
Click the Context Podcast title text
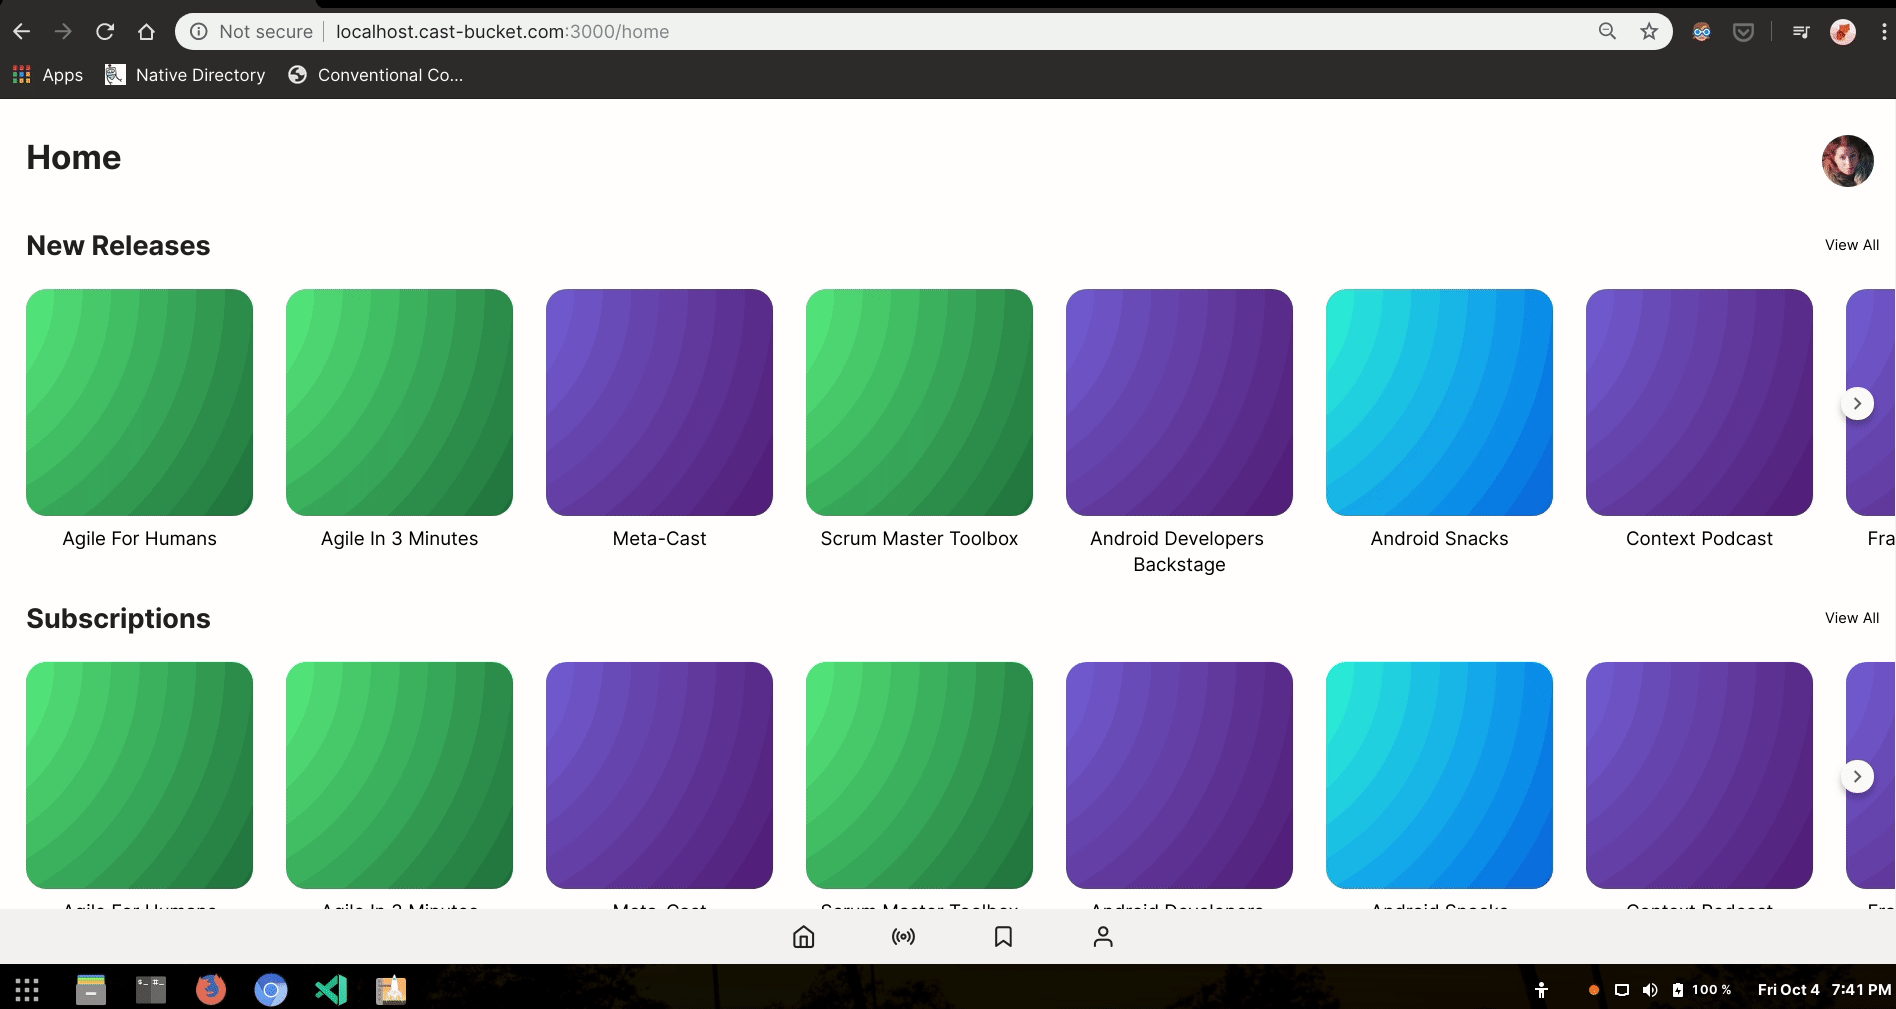pos(1699,539)
